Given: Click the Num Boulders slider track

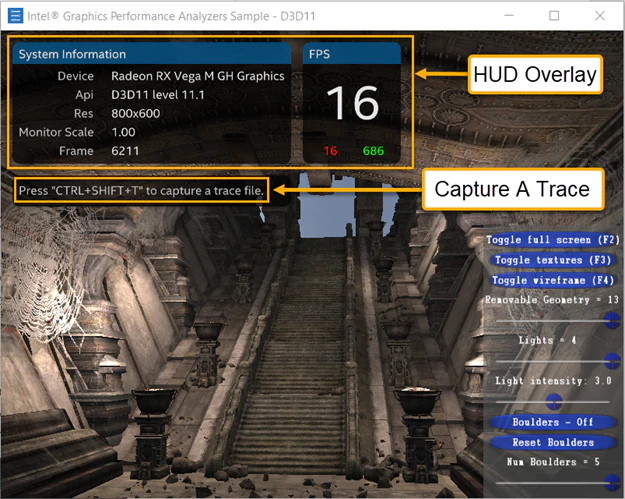Looking at the screenshot, I should tap(552, 481).
